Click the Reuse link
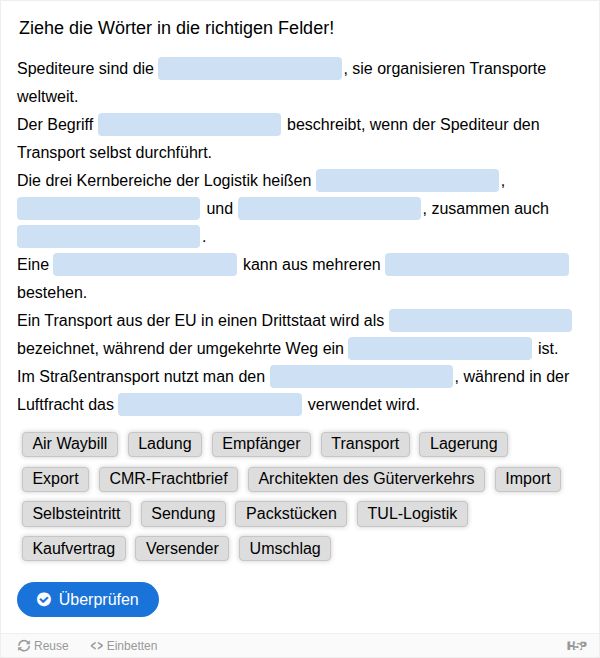600x658 pixels. tap(43, 645)
